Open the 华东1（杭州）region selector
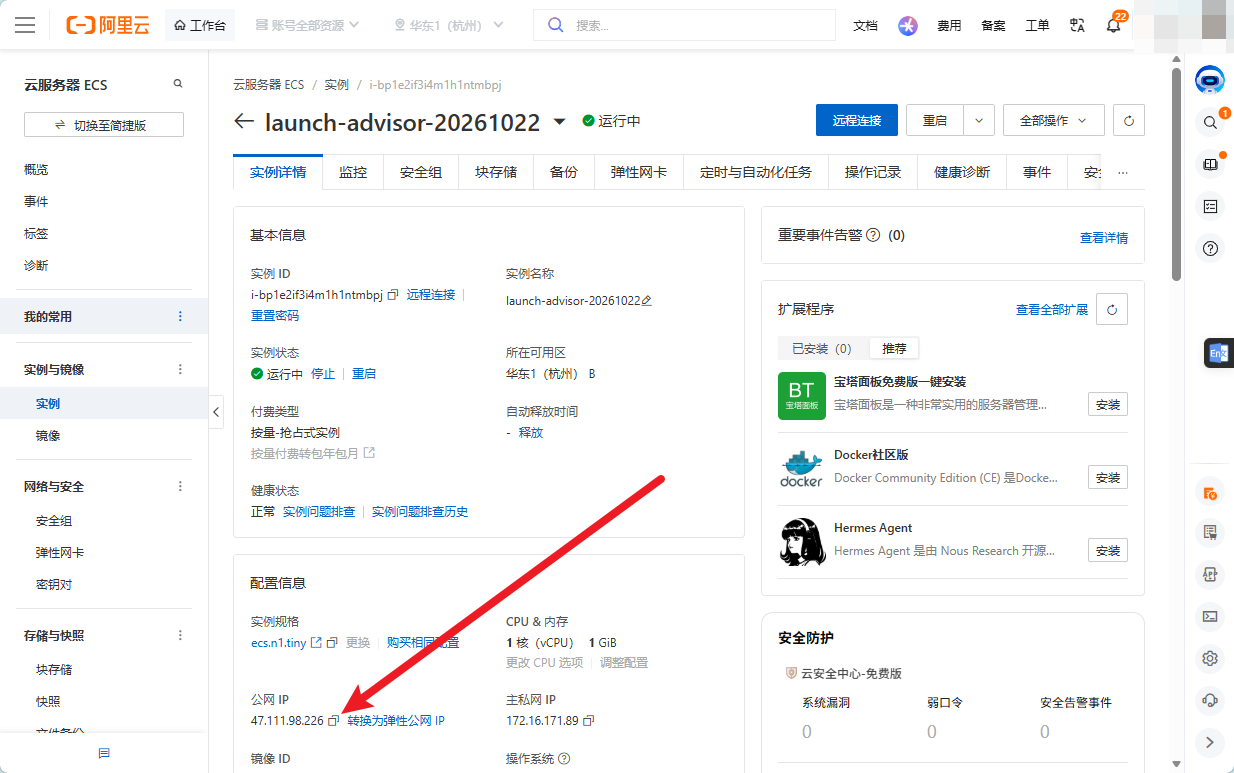This screenshot has width=1234, height=773. tap(448, 25)
